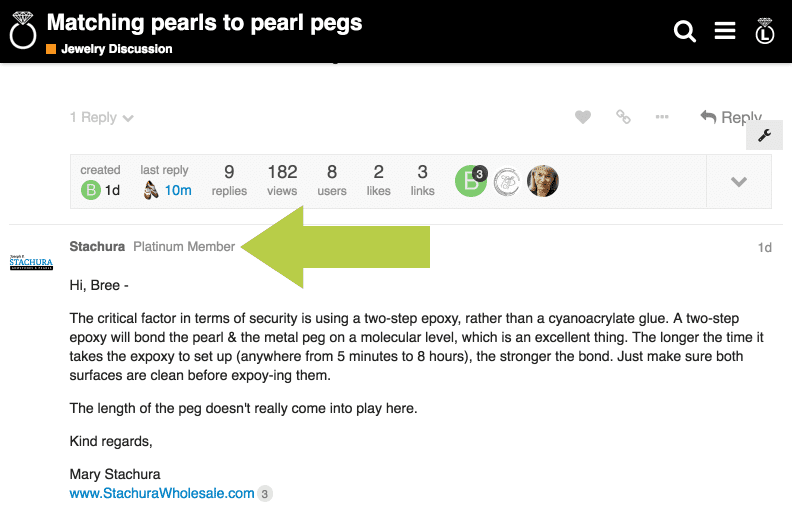Image resolution: width=792 pixels, height=528 pixels.
Task: Click green B participant avatar
Action: (x=470, y=181)
